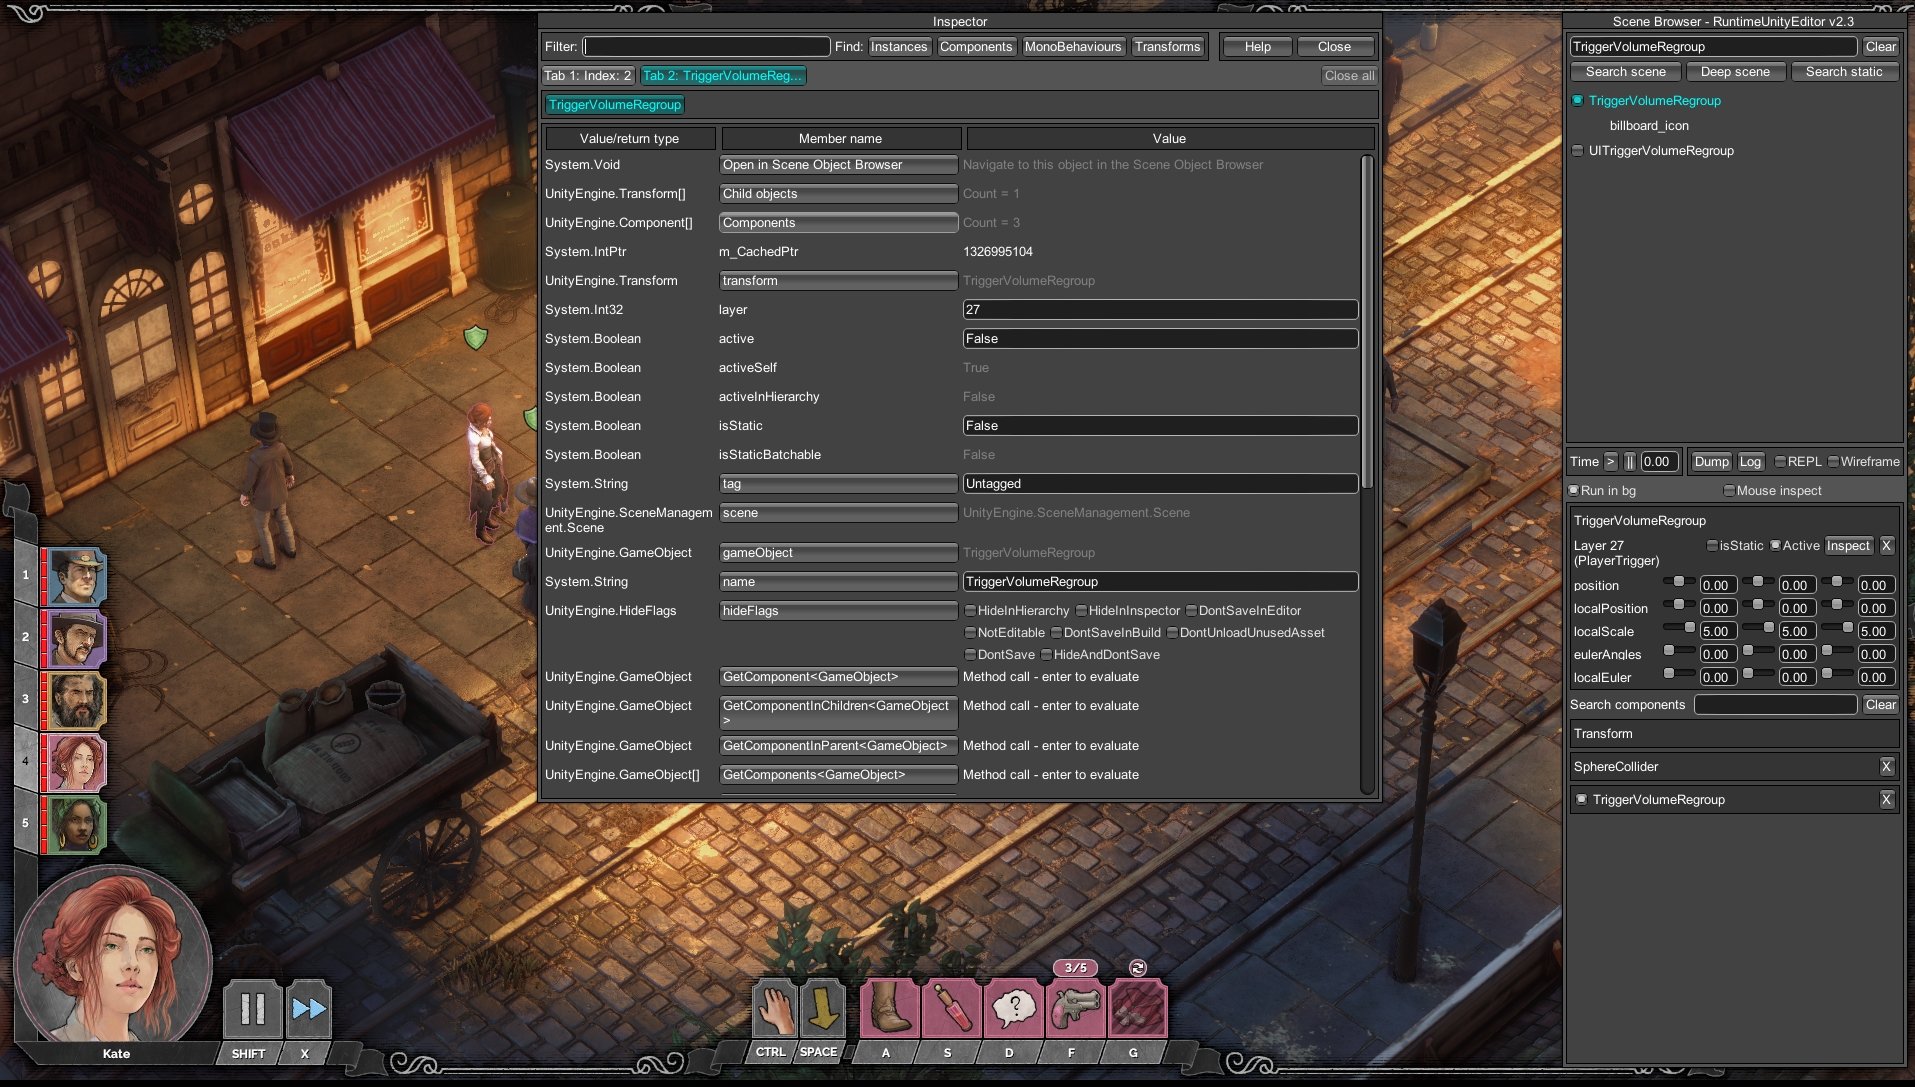Image resolution: width=1915 pixels, height=1087 pixels.
Task: Click the green shield marker in street
Action: click(x=476, y=338)
